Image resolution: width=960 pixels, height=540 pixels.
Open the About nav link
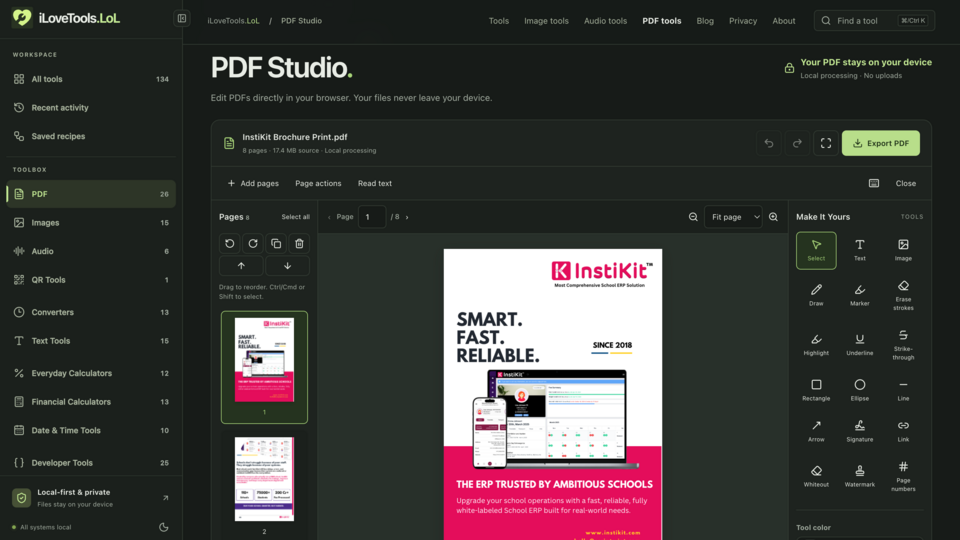tap(784, 21)
